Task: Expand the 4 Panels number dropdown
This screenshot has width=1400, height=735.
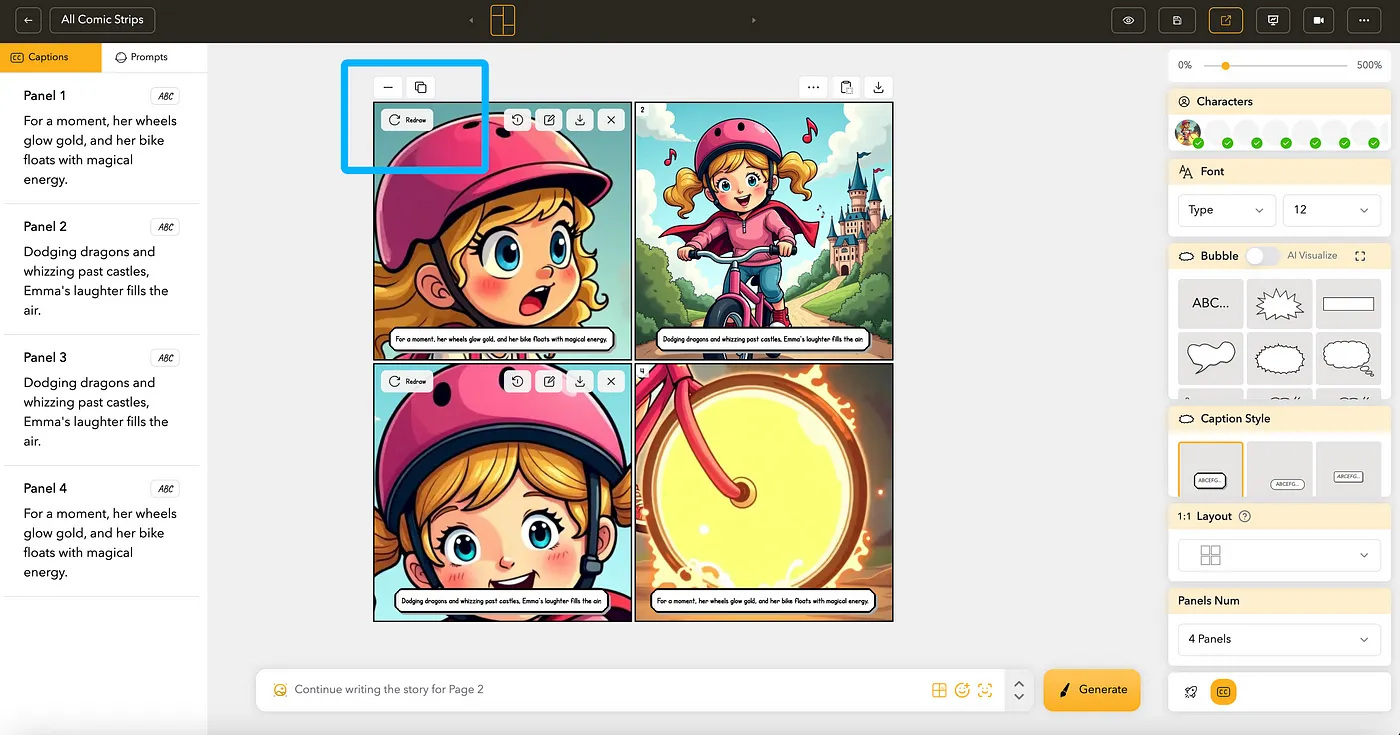Action: (1278, 639)
